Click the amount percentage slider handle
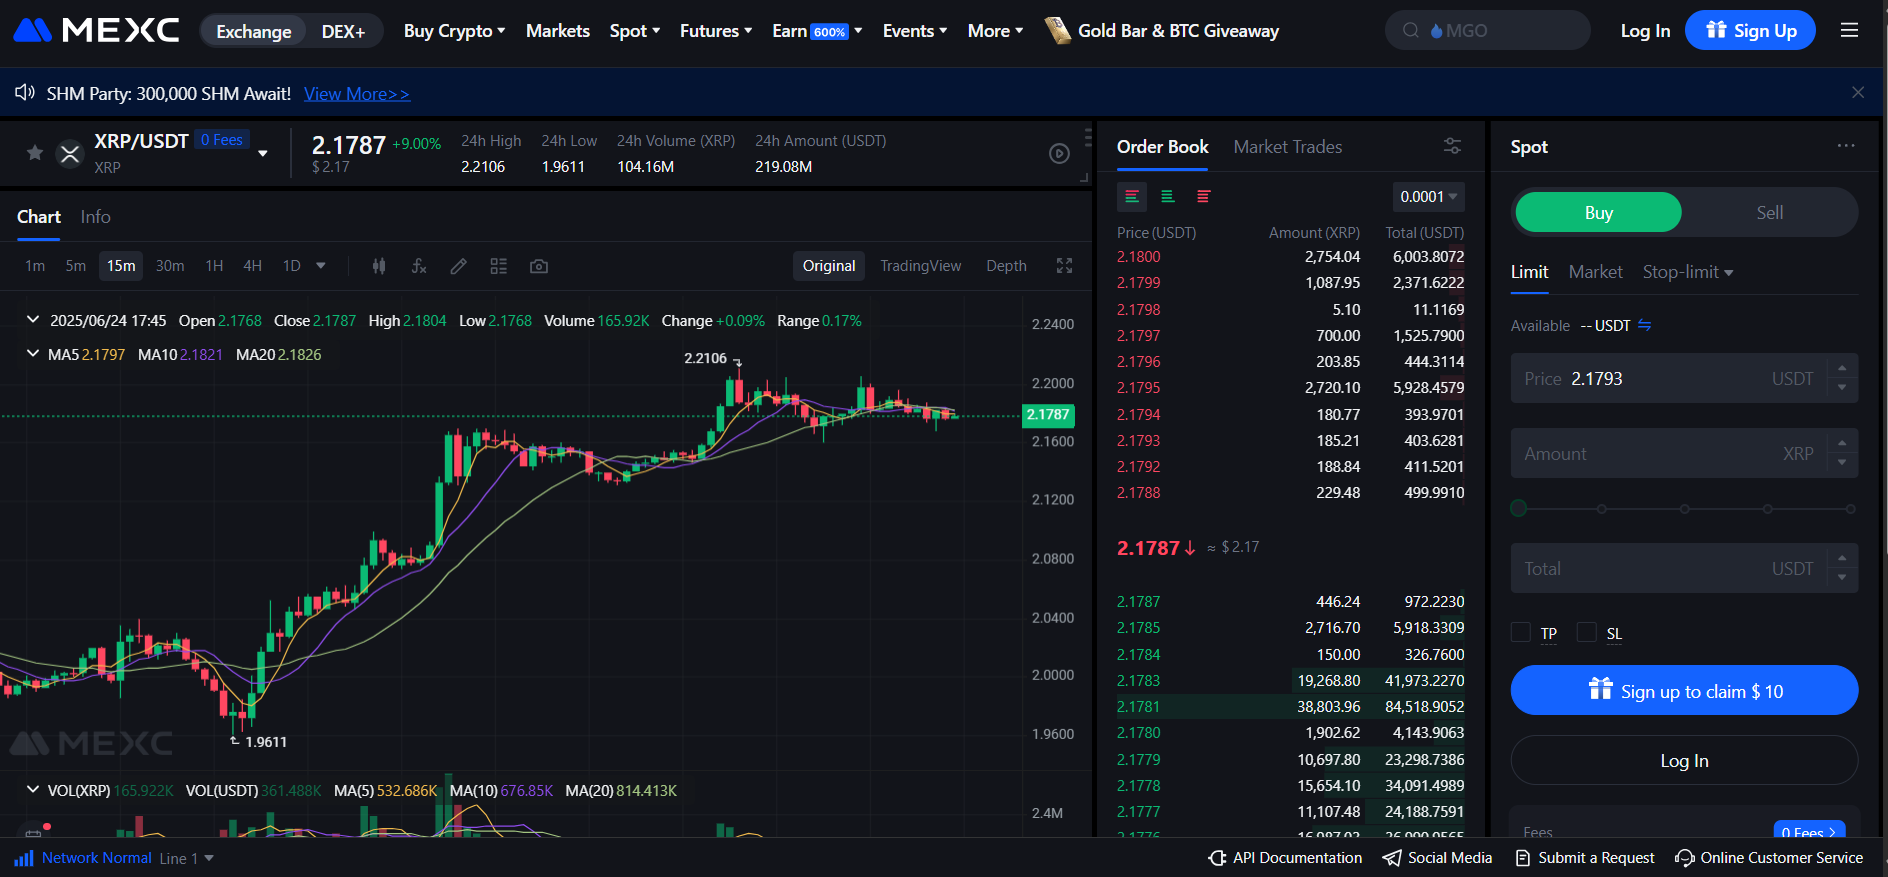Screen dimensions: 1888x877 pyautogui.click(x=1519, y=508)
